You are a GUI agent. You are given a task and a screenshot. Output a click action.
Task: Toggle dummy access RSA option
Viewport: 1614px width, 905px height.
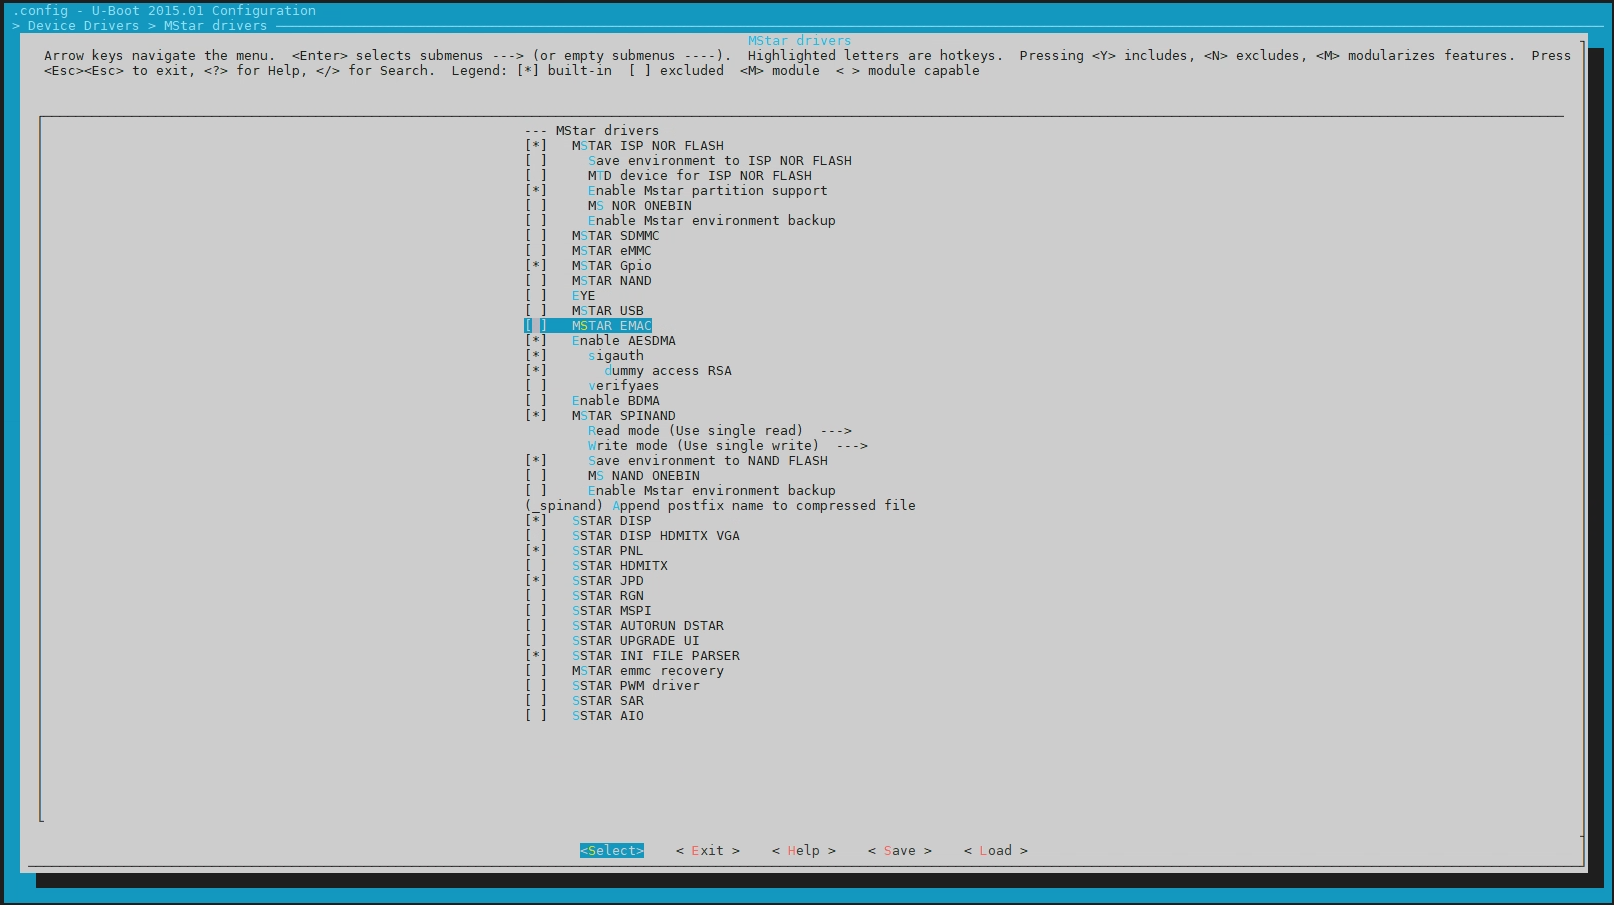628,371
